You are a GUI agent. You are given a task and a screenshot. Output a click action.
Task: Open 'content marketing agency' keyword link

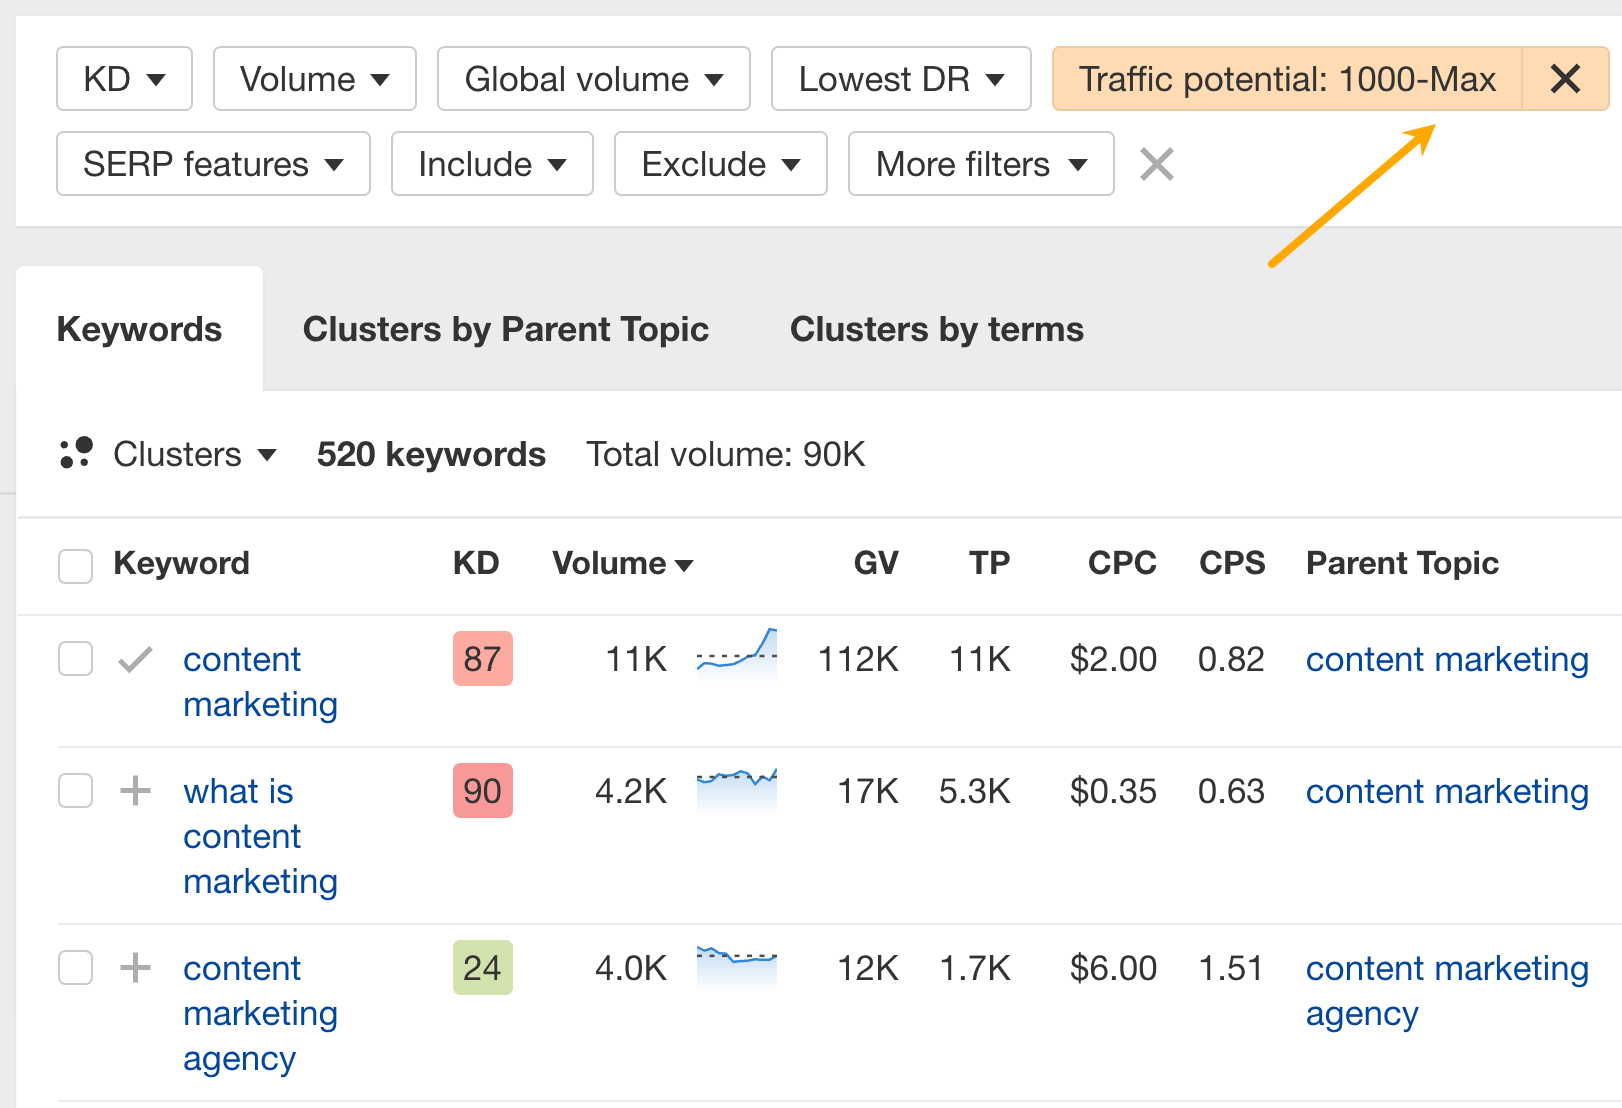pyautogui.click(x=260, y=1013)
